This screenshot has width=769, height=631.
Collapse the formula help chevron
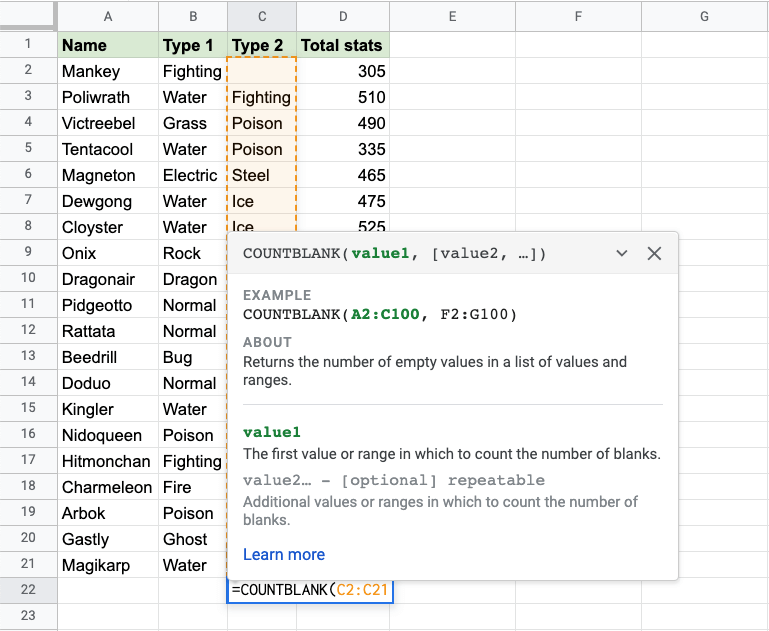point(622,254)
